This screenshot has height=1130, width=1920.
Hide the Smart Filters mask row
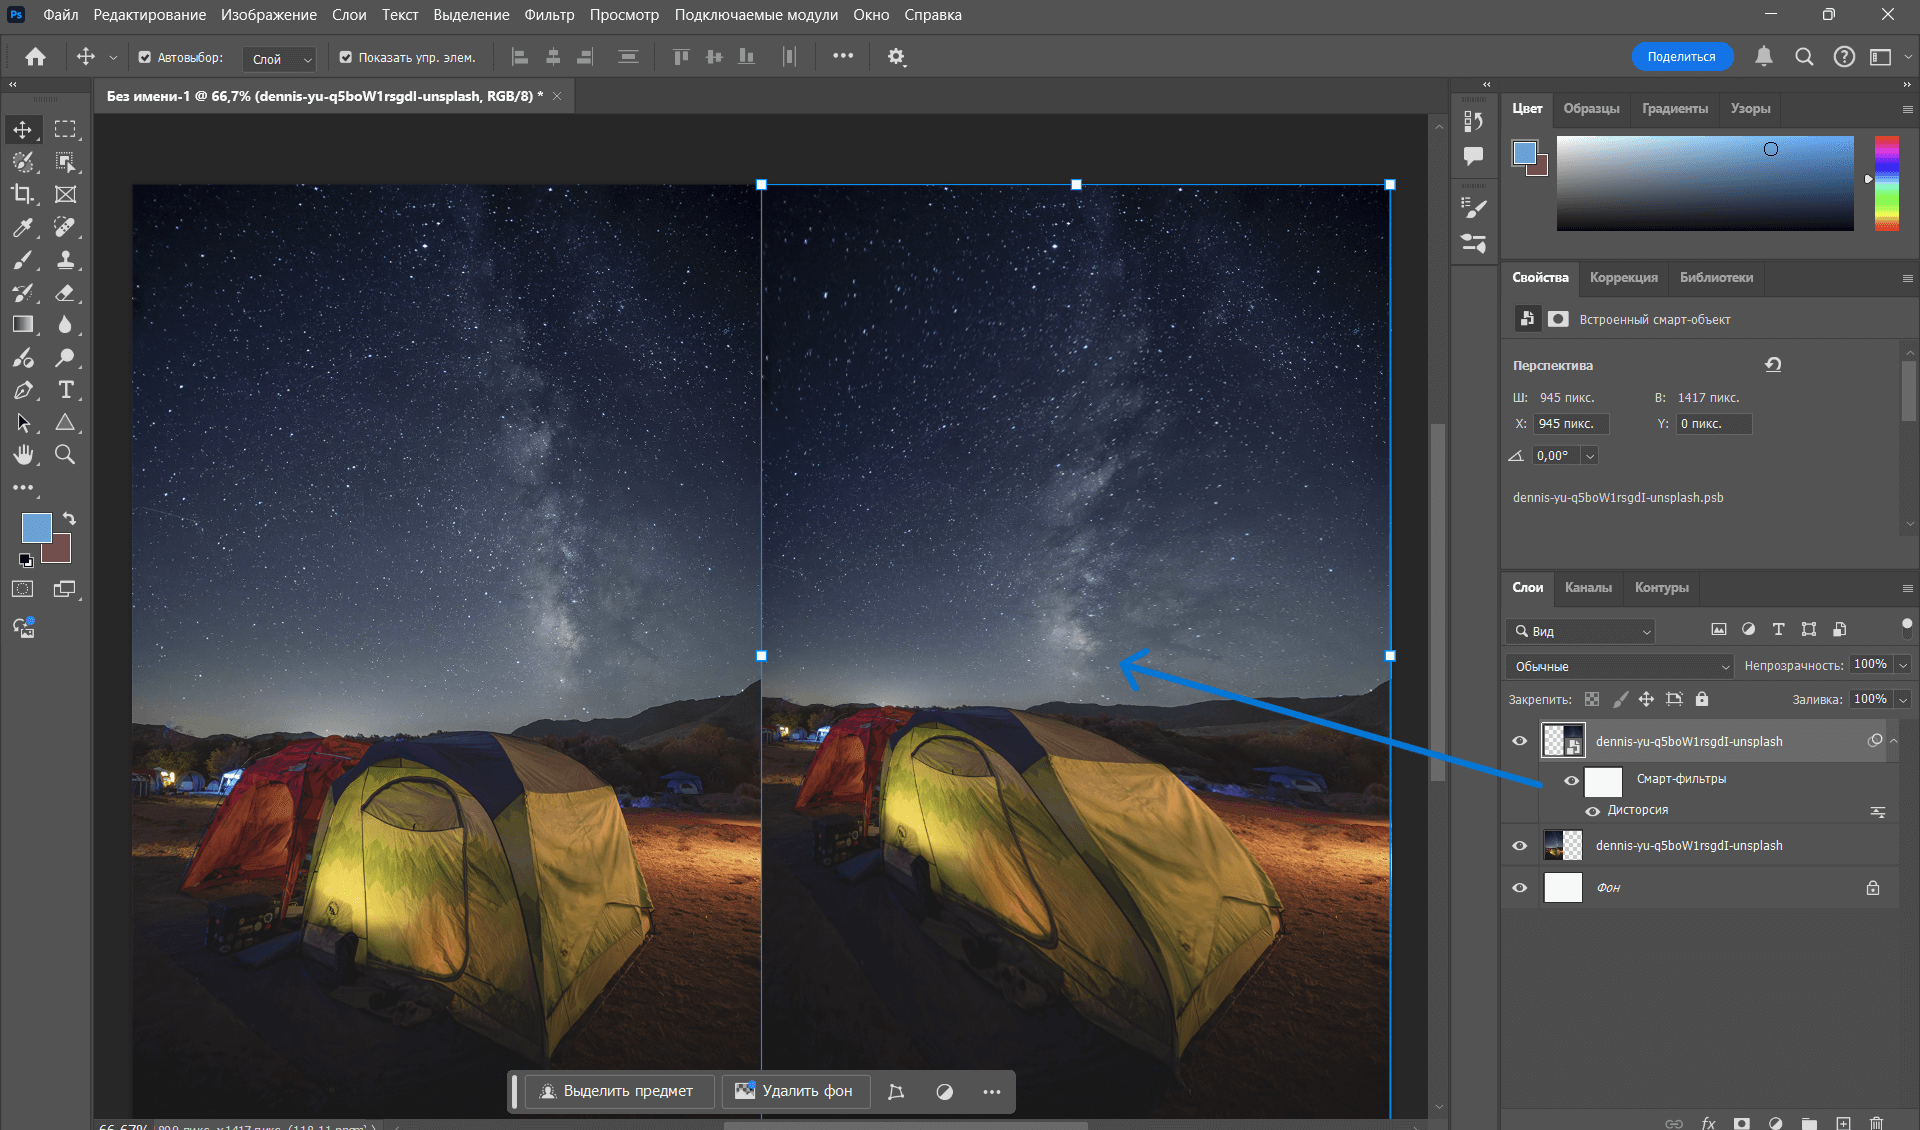[x=1572, y=780]
